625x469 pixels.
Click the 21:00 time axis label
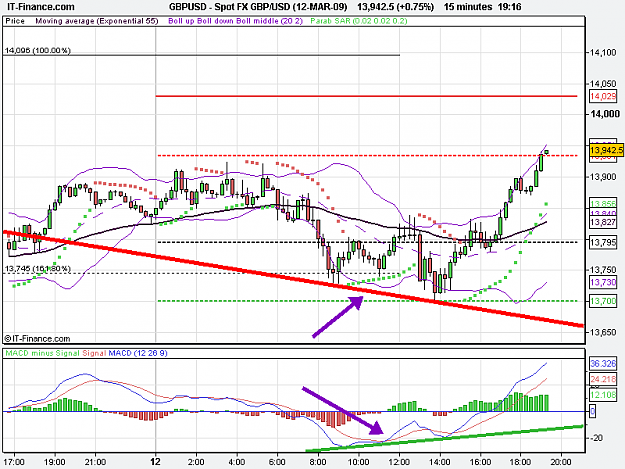(x=95, y=462)
